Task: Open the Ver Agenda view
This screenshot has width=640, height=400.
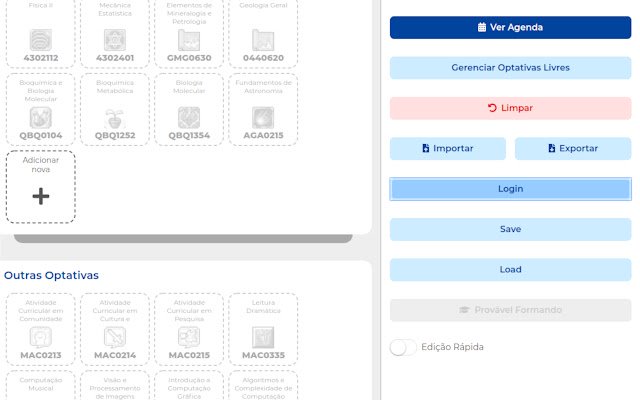Action: coord(510,27)
